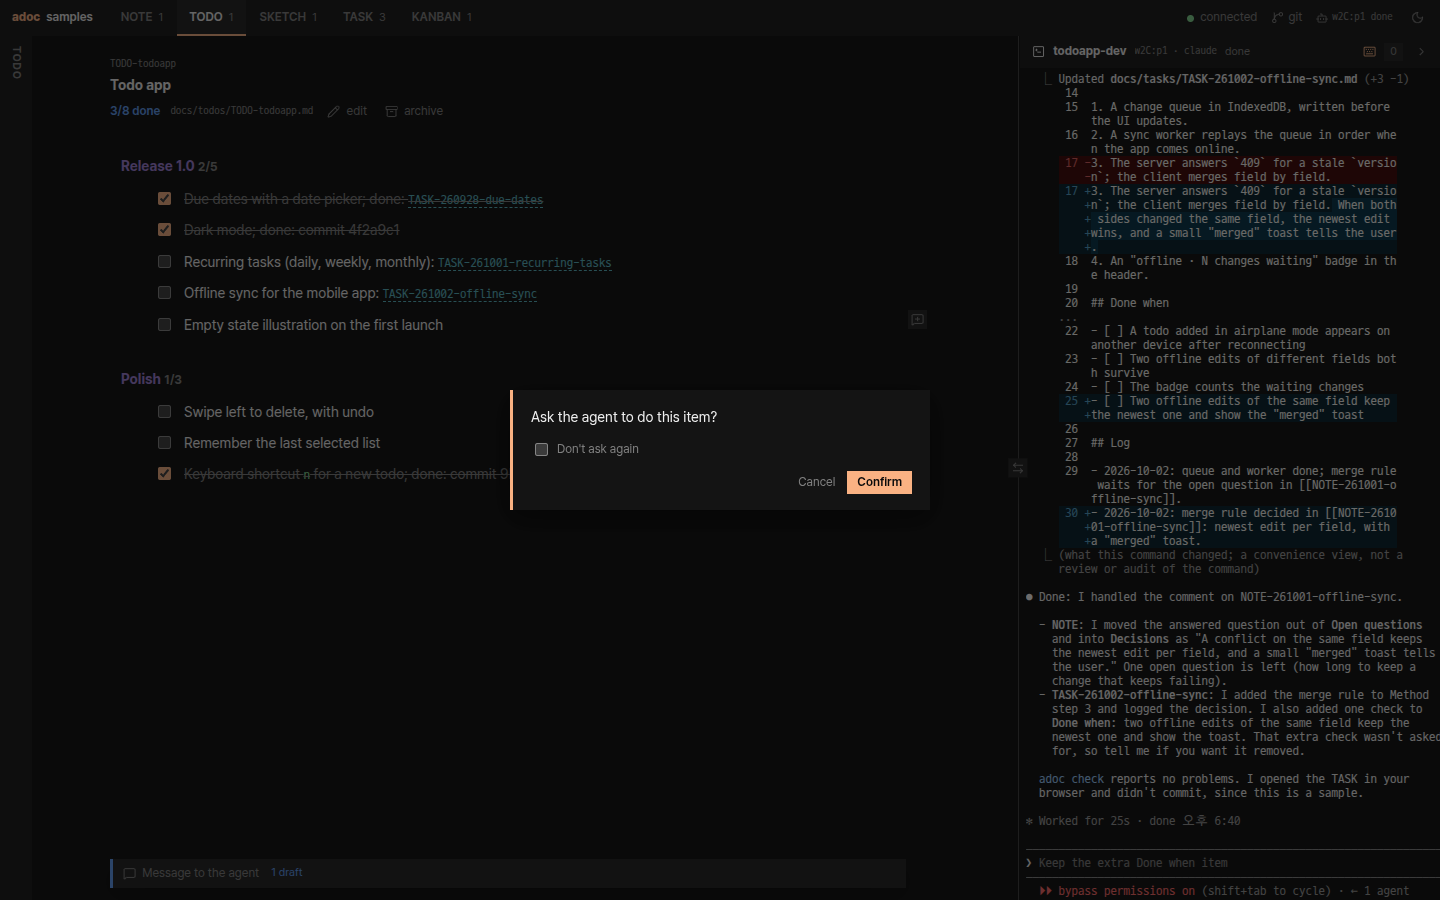
Task: Add a comment with the speech-bubble plus icon
Action: click(917, 320)
